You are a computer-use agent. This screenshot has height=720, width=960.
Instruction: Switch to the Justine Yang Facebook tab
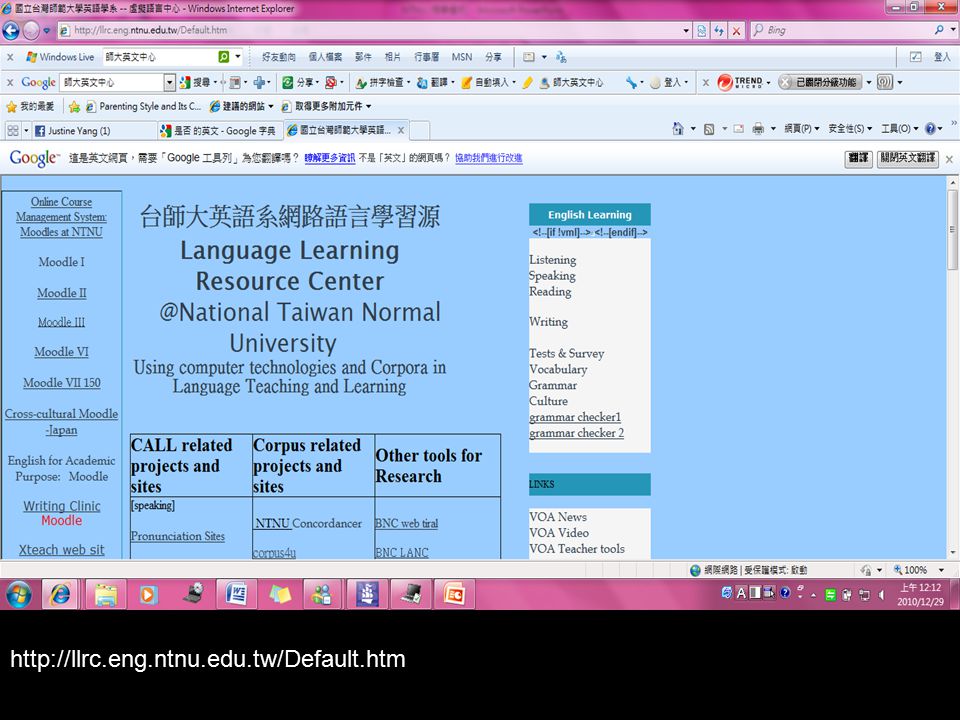(94, 130)
